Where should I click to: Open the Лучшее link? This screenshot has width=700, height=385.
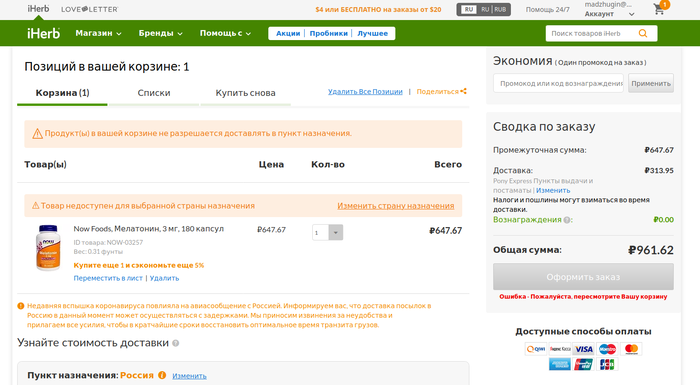tap(373, 33)
